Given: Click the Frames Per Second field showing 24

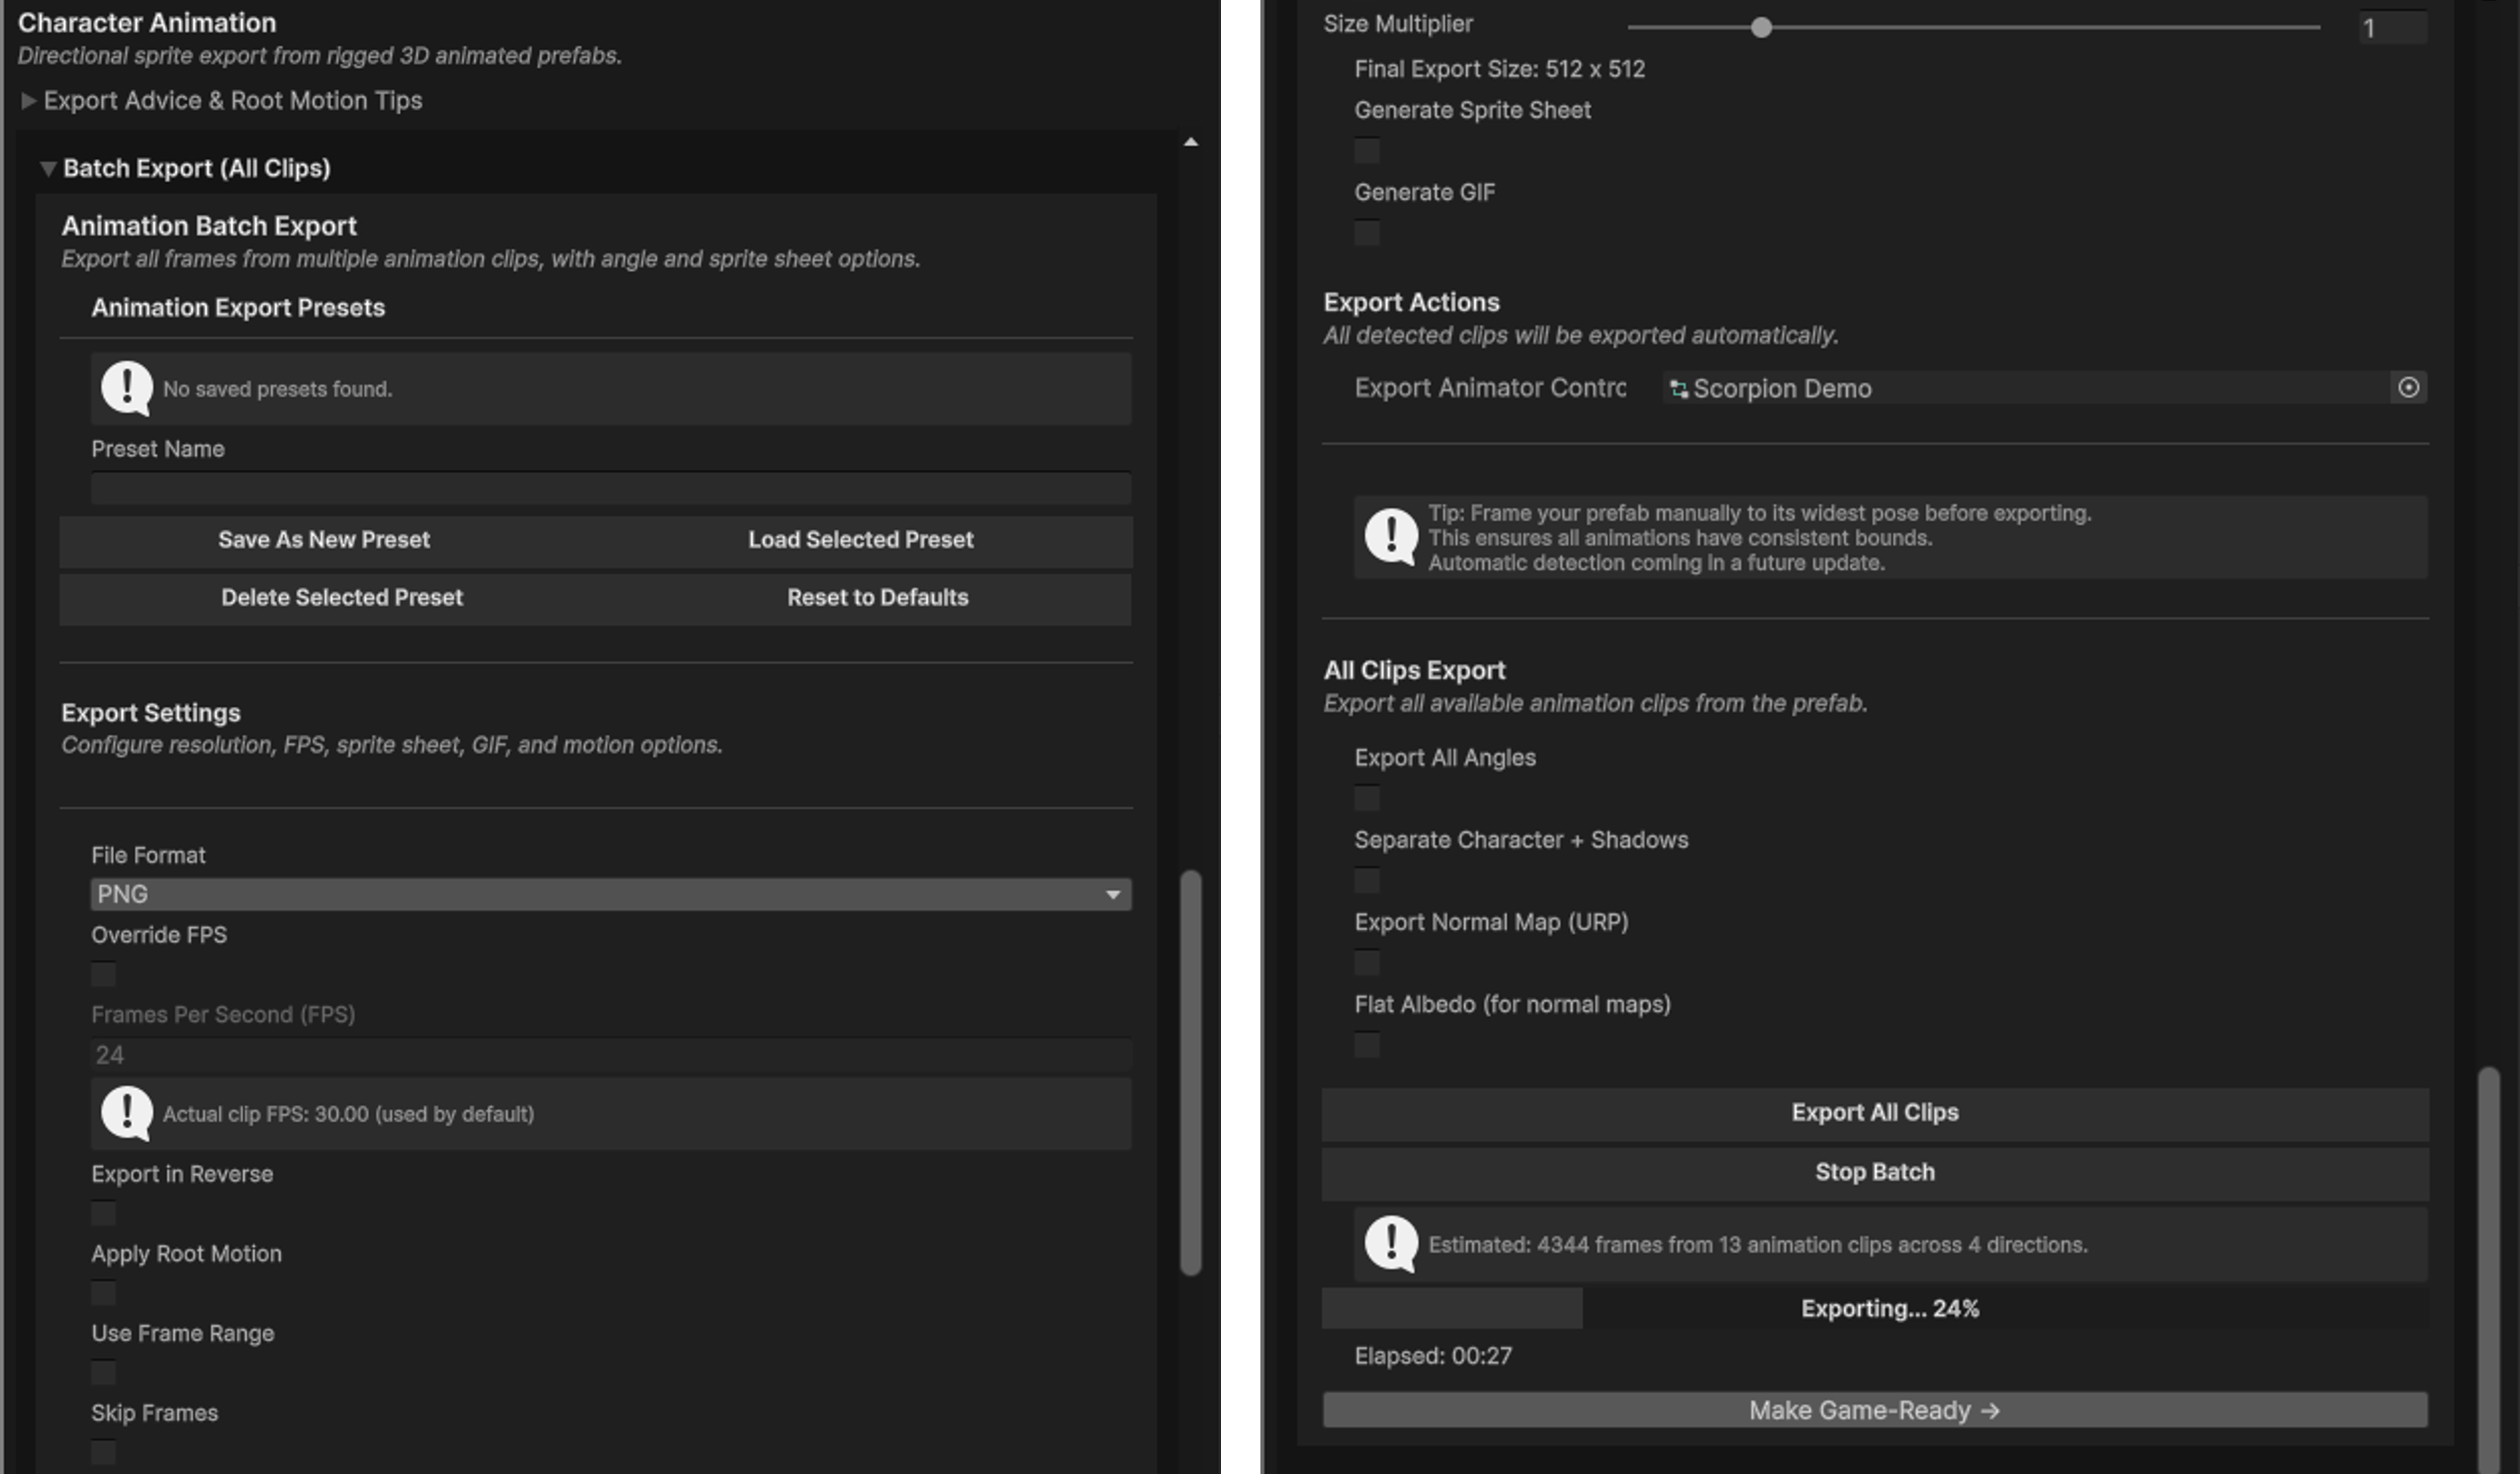Looking at the screenshot, I should (611, 1054).
